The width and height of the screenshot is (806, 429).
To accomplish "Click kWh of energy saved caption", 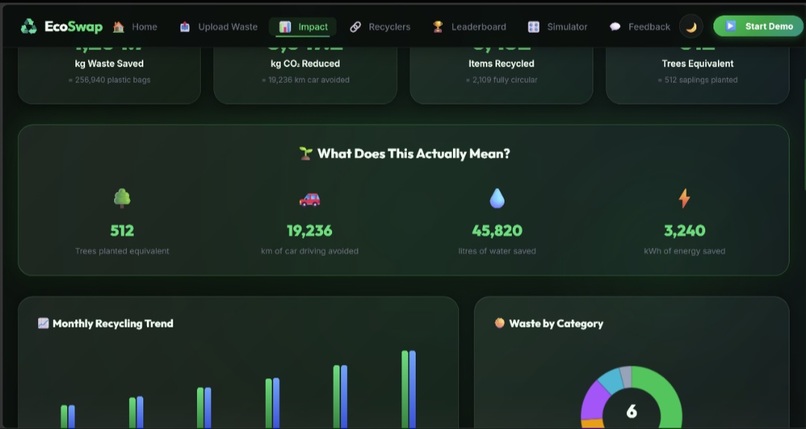I will [x=684, y=251].
